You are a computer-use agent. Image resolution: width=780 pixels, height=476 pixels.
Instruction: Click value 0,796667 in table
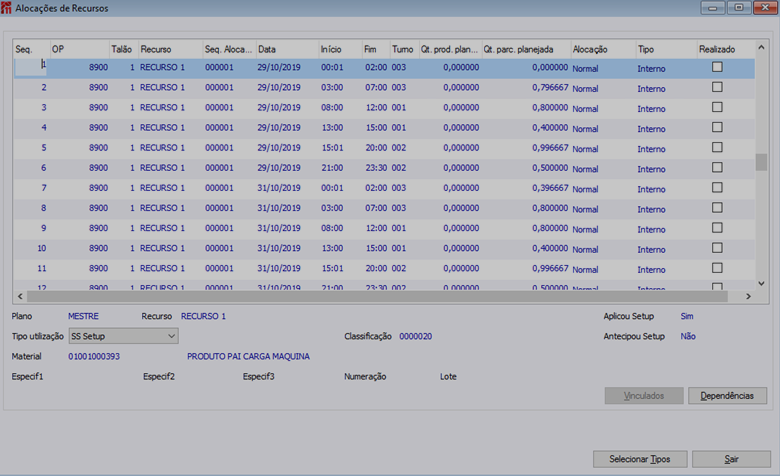pos(550,87)
